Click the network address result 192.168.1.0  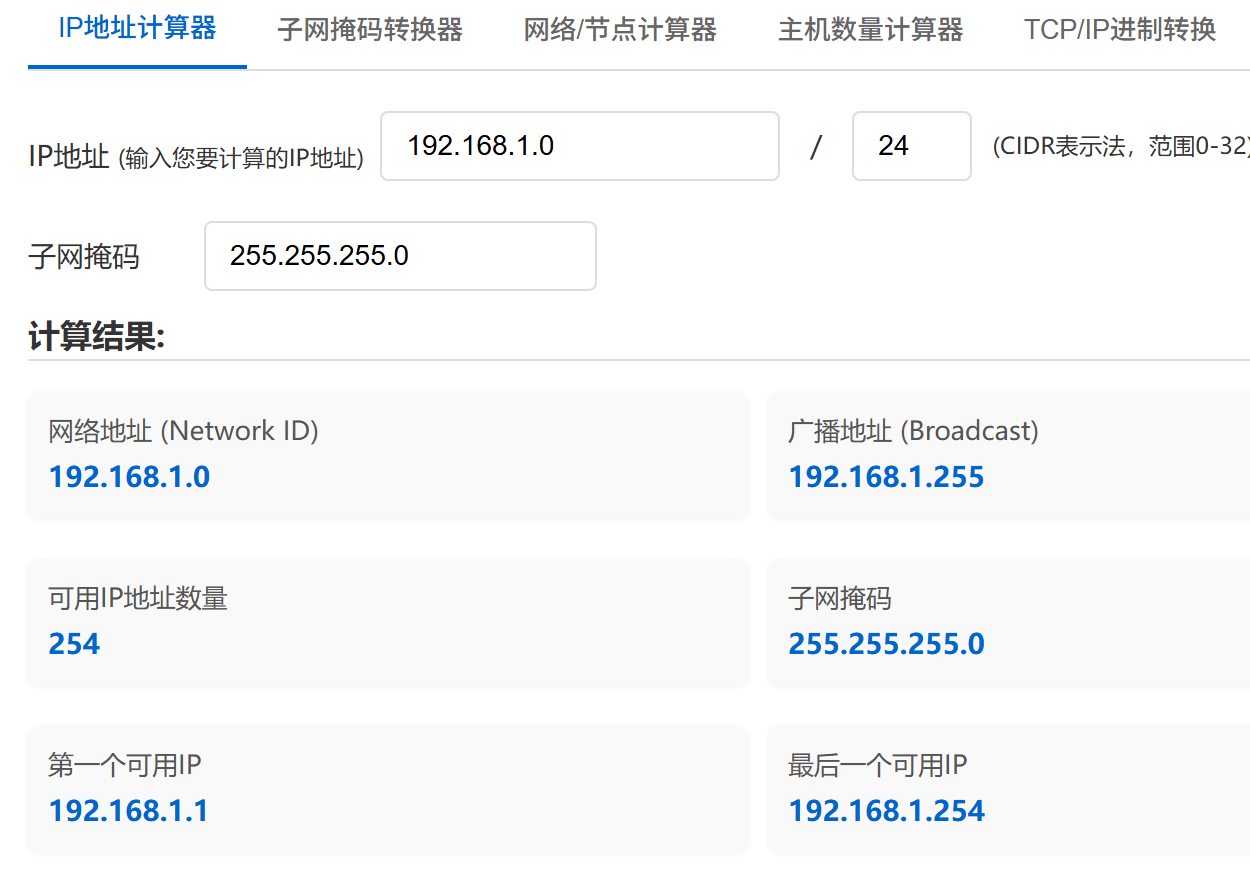[x=129, y=477]
